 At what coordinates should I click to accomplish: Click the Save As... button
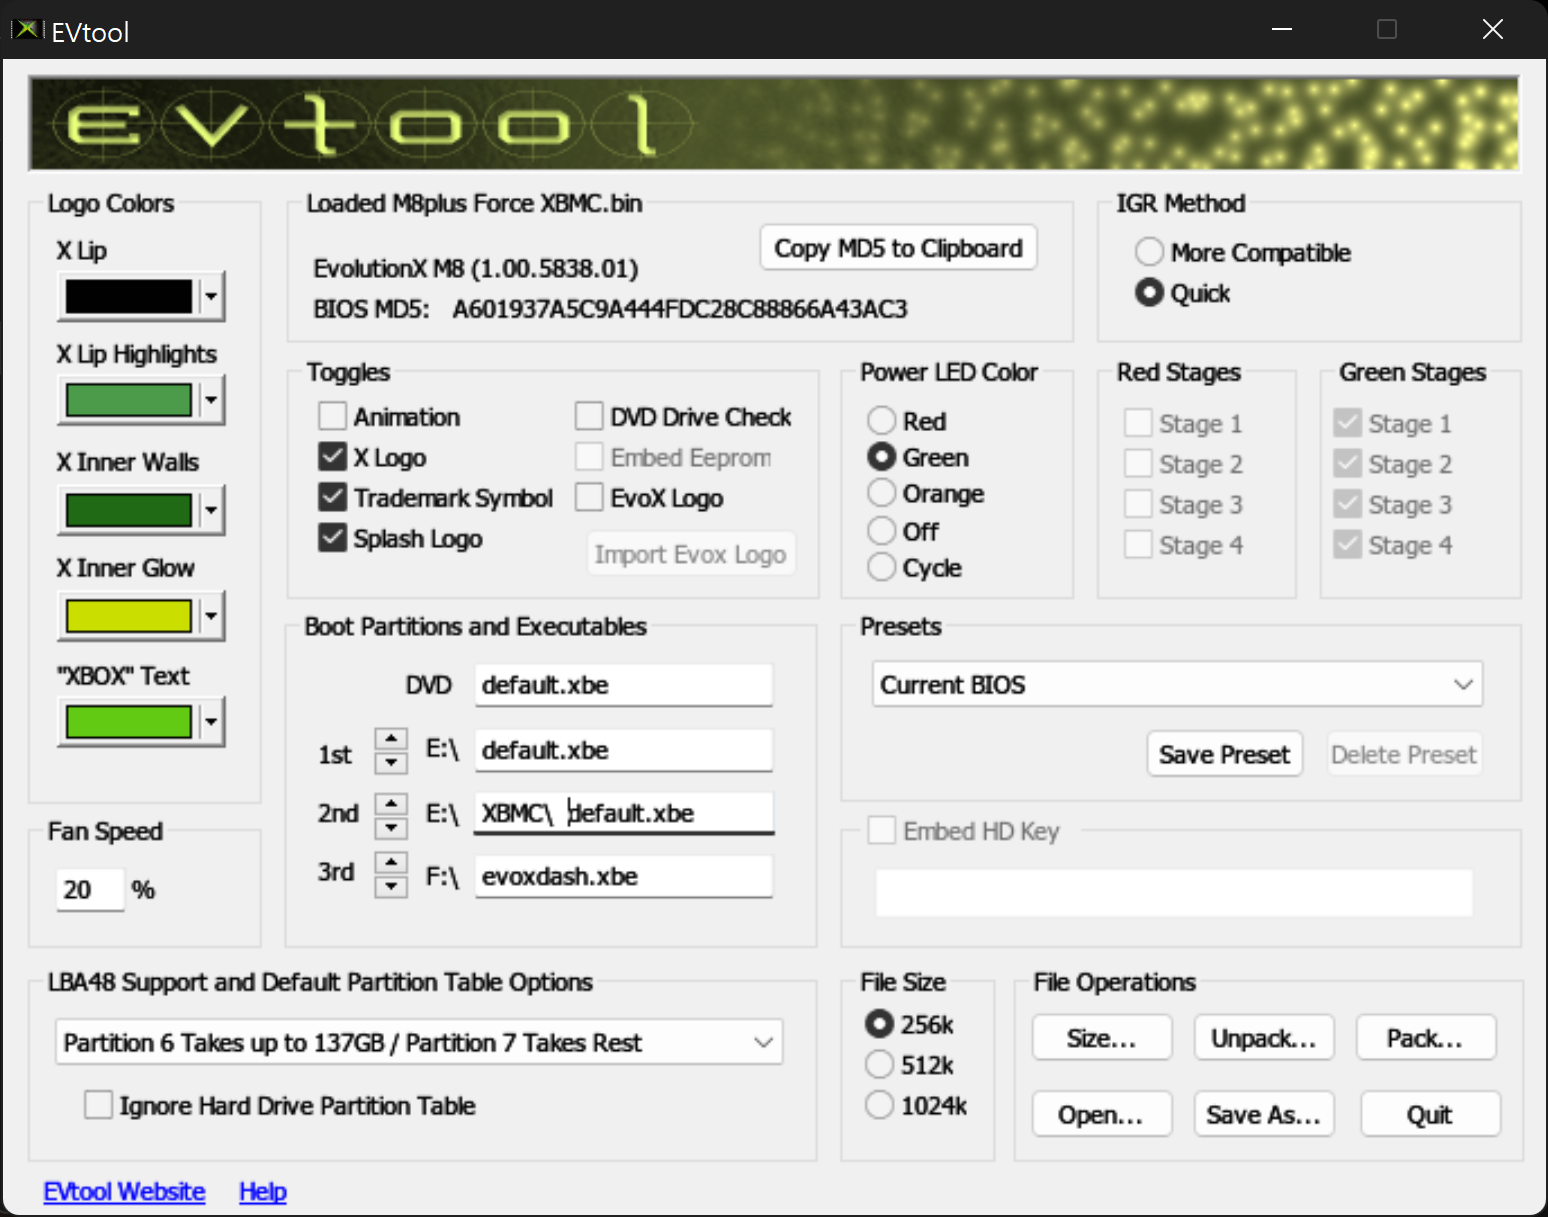1264,1114
